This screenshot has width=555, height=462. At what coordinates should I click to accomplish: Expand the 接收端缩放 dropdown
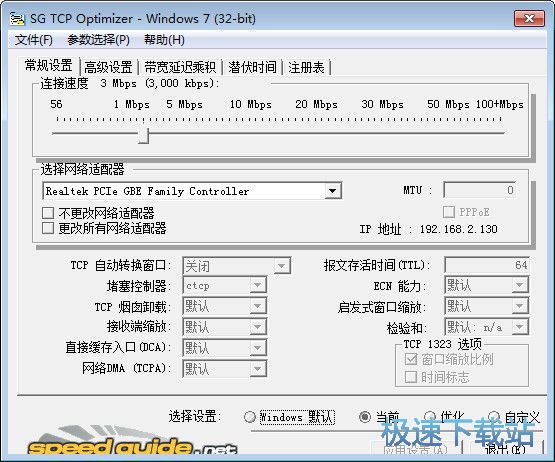[258, 327]
